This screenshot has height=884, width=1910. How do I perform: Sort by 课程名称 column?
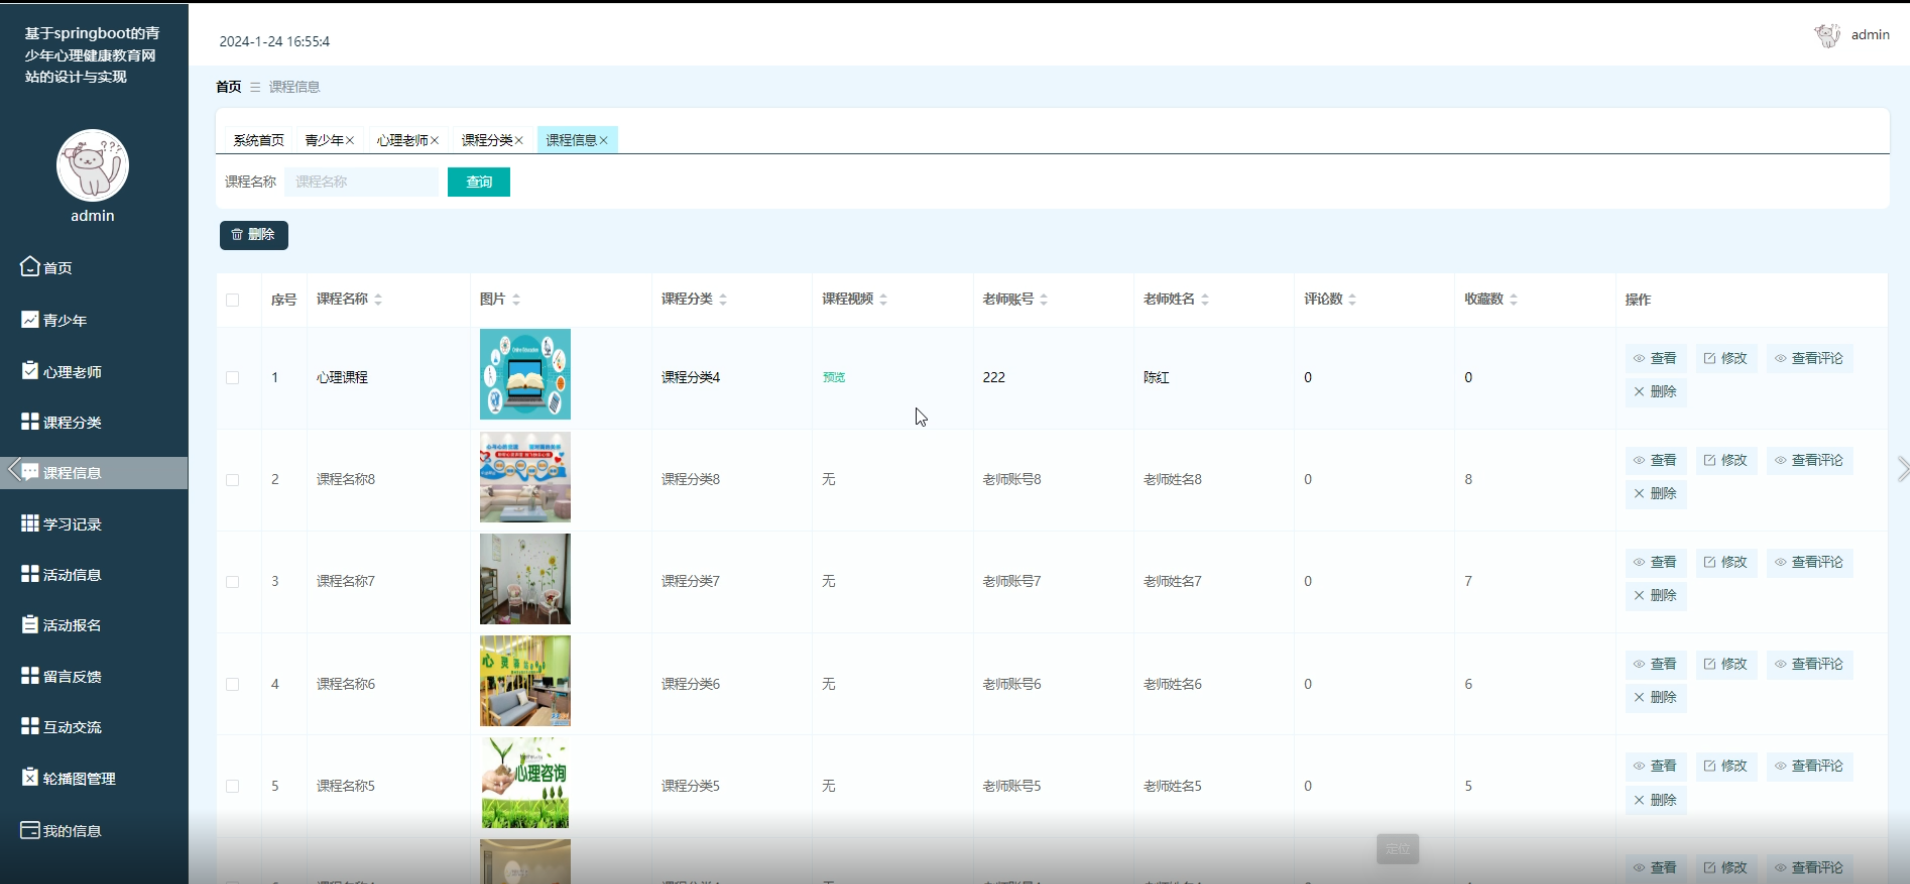pyautogui.click(x=378, y=300)
